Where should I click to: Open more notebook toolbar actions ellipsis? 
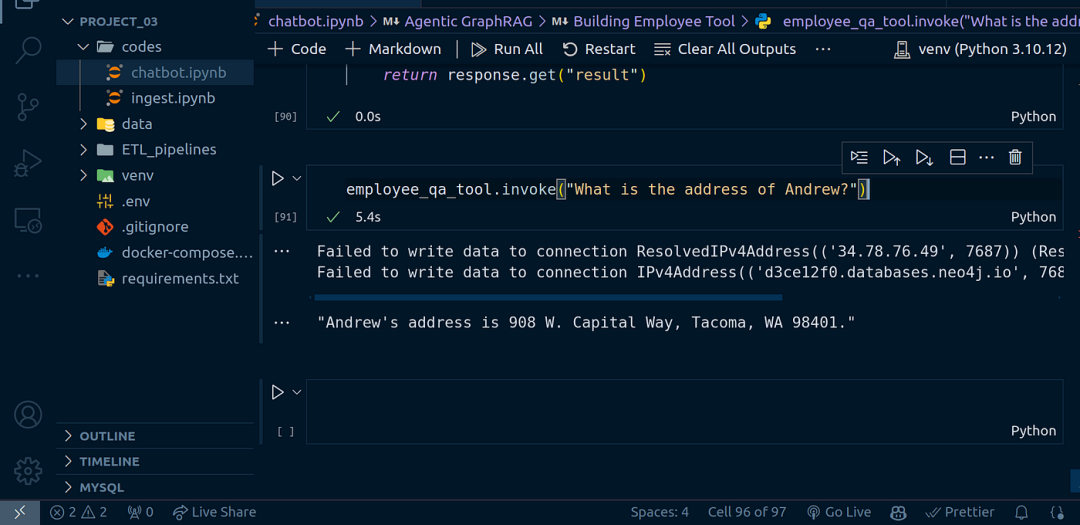[822, 49]
